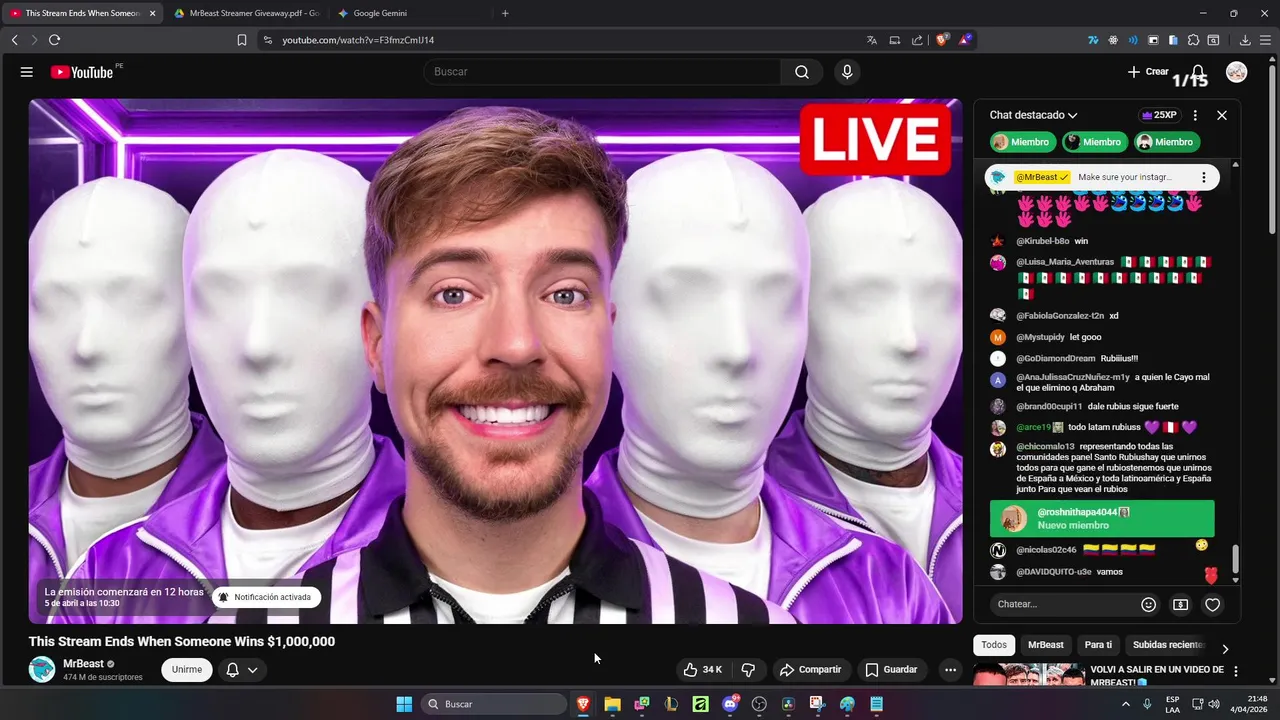Click the browser address bar URL
This screenshot has height=720, width=1280.
(x=358, y=40)
